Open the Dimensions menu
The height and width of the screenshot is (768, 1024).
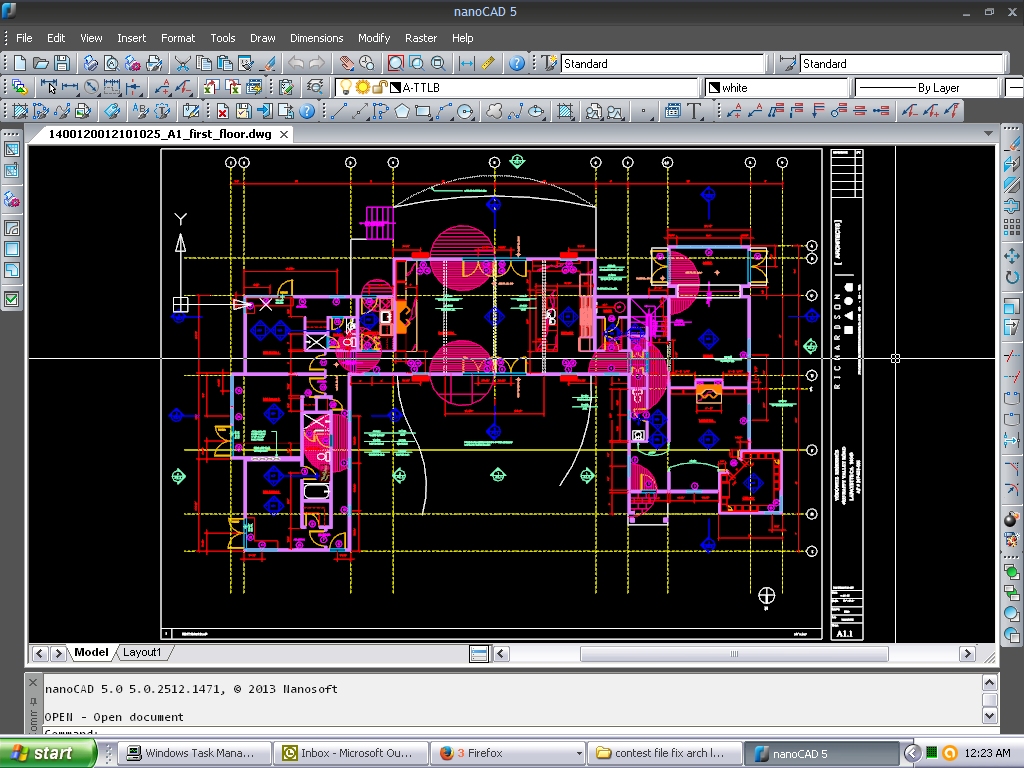316,38
